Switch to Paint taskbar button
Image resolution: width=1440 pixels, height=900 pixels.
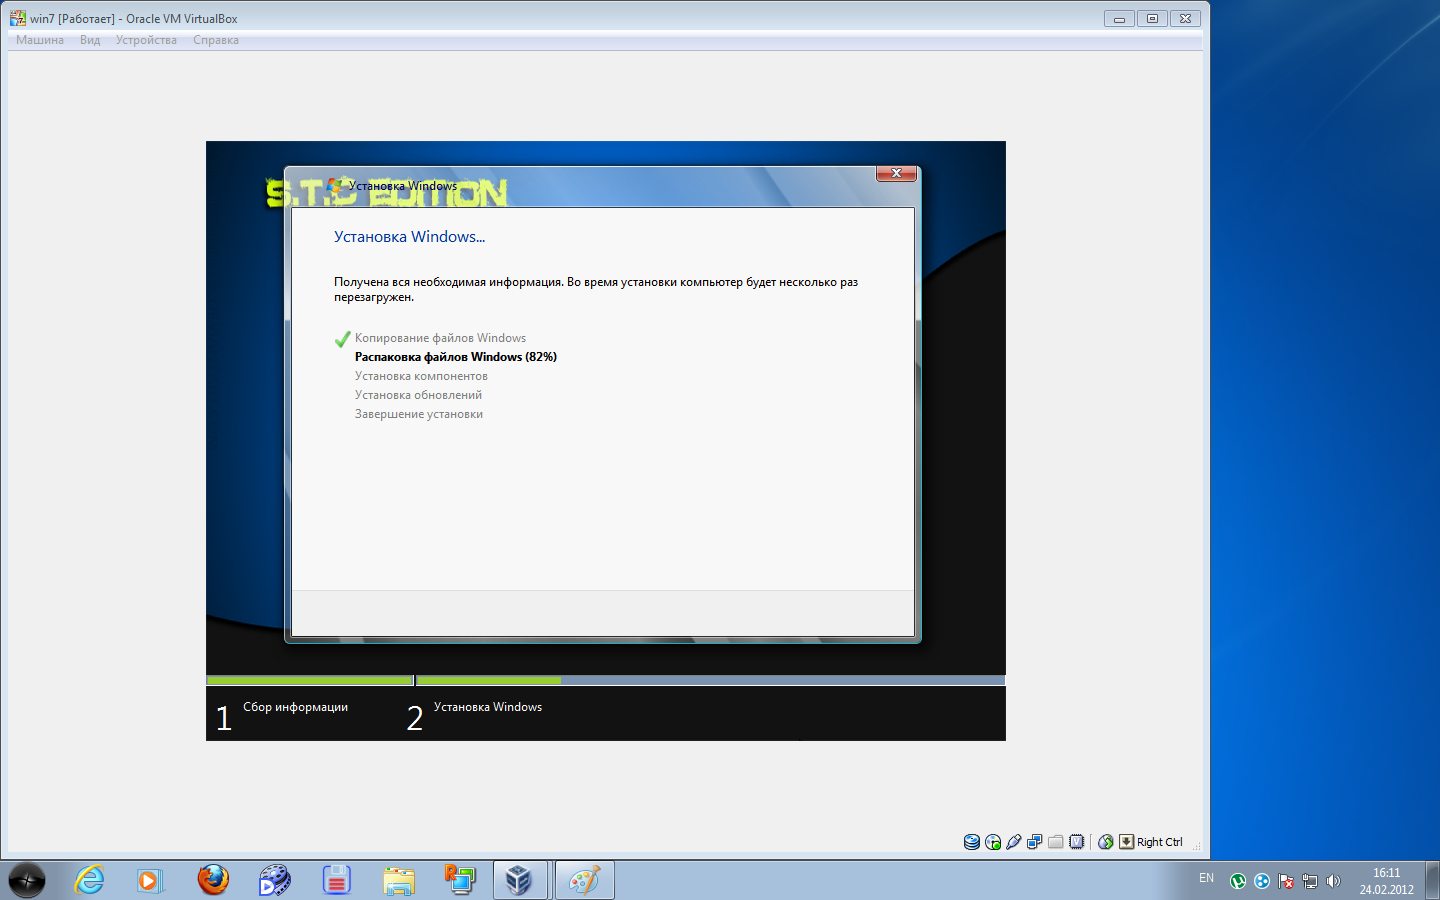point(584,880)
